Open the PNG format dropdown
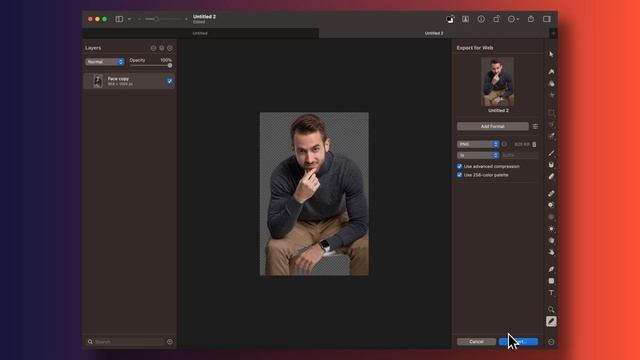The image size is (640, 360). 478,144
